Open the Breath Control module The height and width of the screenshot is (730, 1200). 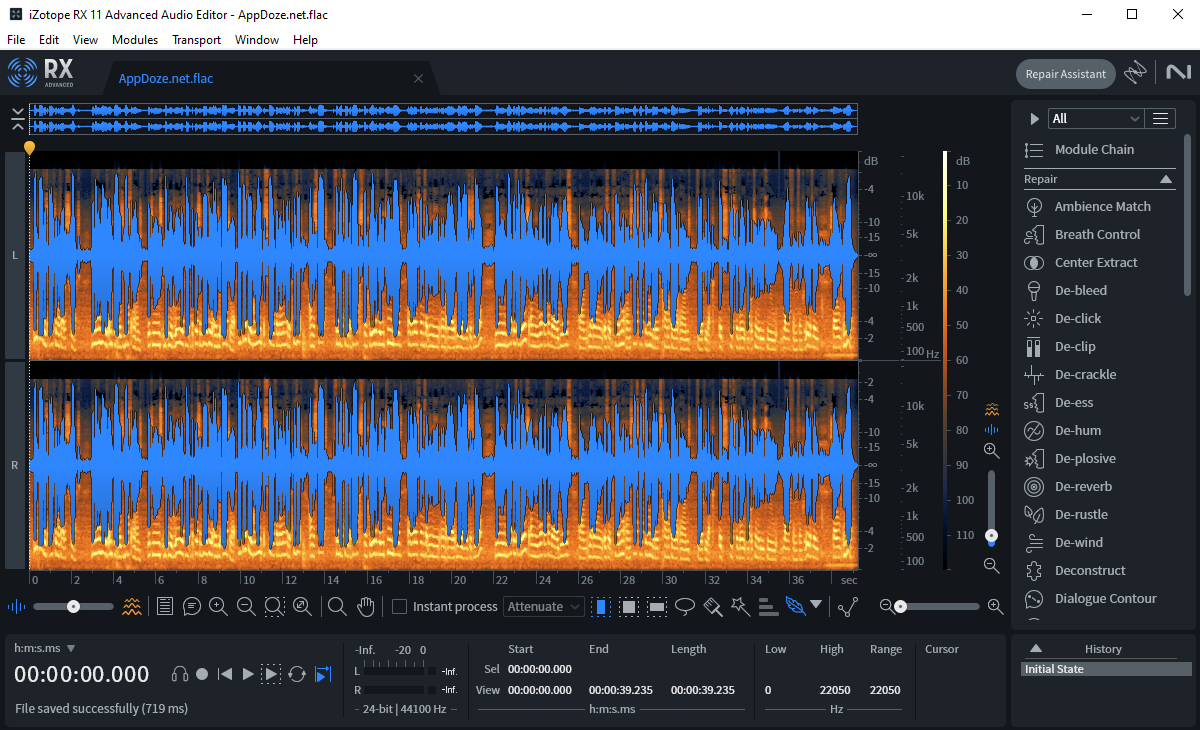coord(1096,234)
